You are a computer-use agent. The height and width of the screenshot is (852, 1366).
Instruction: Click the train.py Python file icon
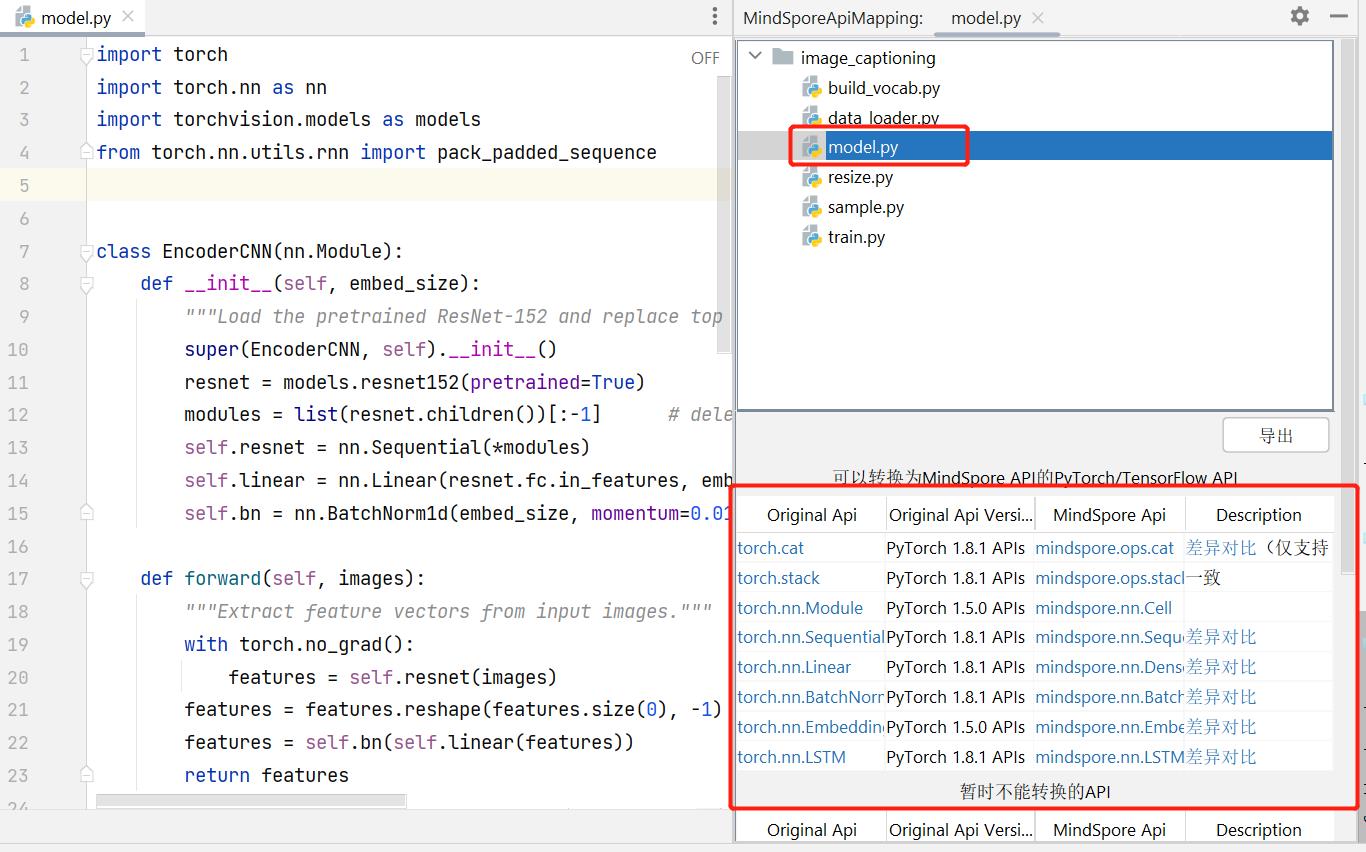point(811,237)
